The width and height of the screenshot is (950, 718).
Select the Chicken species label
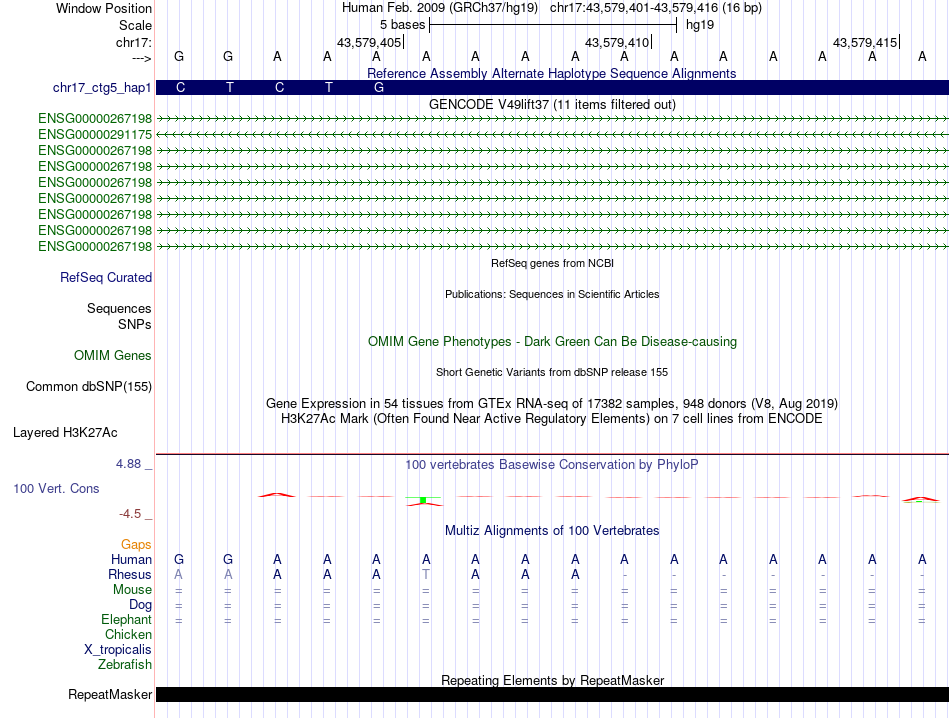coord(128,634)
